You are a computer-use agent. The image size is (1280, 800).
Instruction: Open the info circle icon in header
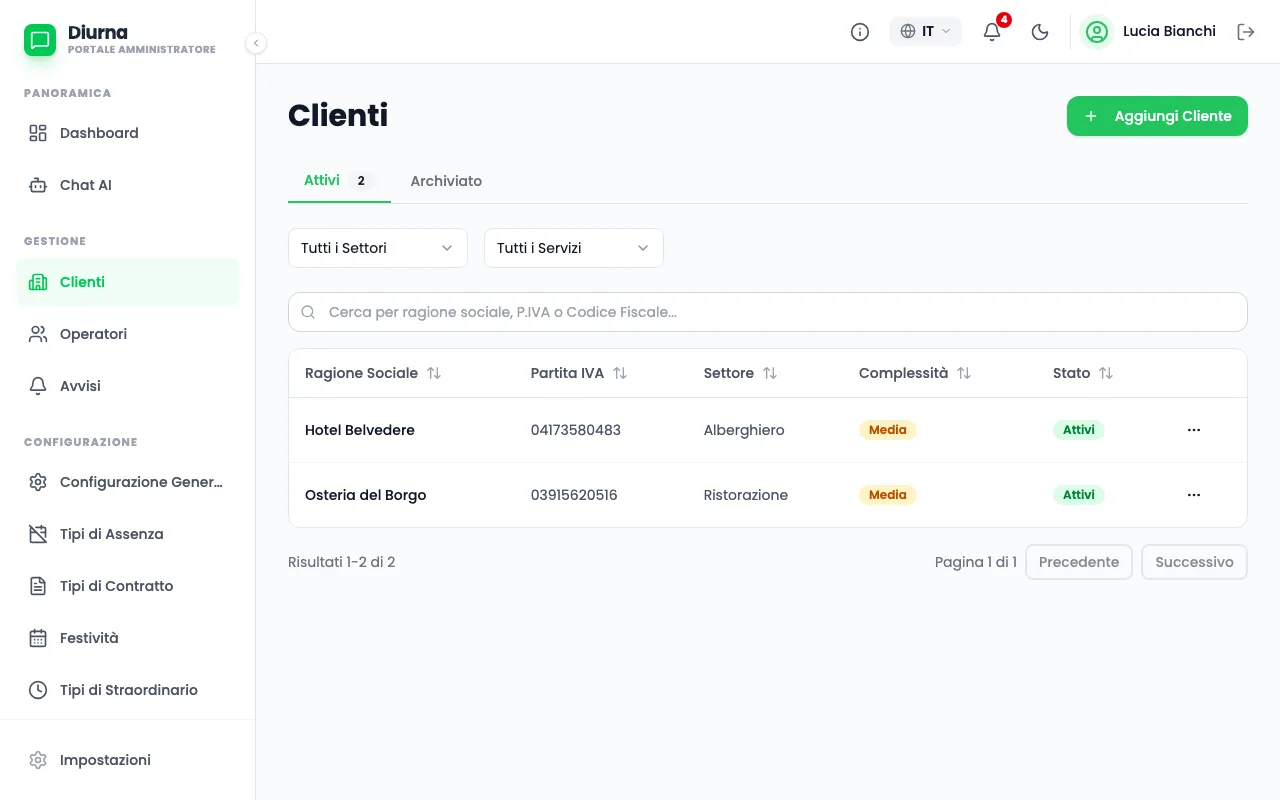pyautogui.click(x=860, y=32)
